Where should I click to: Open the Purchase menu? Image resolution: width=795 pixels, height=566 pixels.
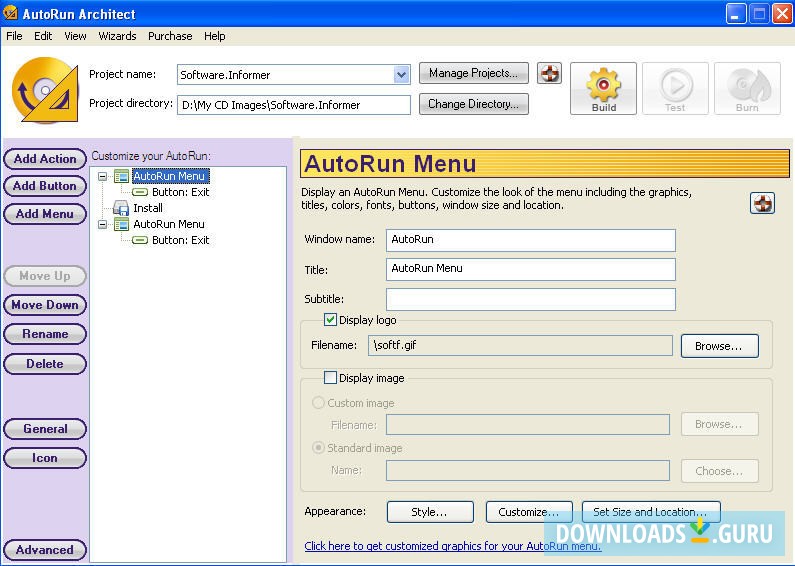(170, 36)
